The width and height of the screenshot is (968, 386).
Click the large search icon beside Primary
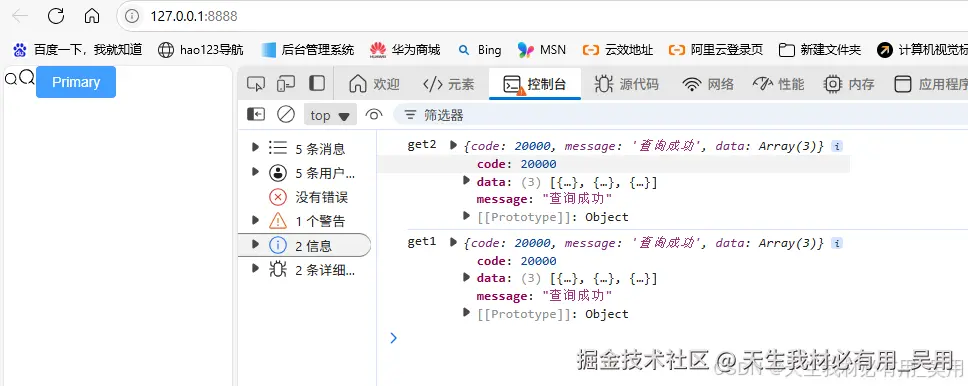click(x=27, y=78)
